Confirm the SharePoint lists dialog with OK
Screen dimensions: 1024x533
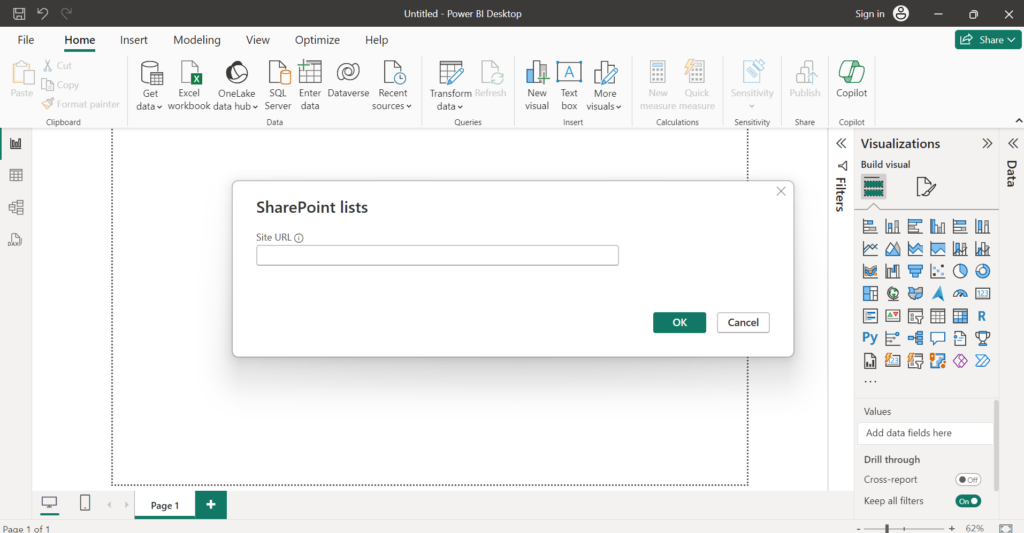click(x=679, y=323)
